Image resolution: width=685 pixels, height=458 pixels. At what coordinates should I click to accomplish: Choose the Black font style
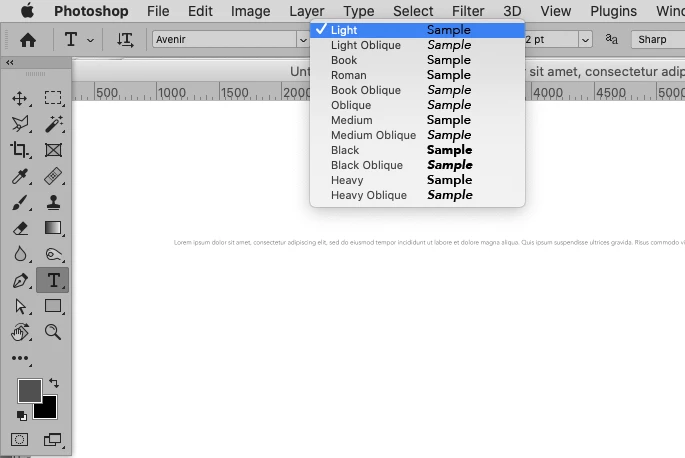[417, 150]
